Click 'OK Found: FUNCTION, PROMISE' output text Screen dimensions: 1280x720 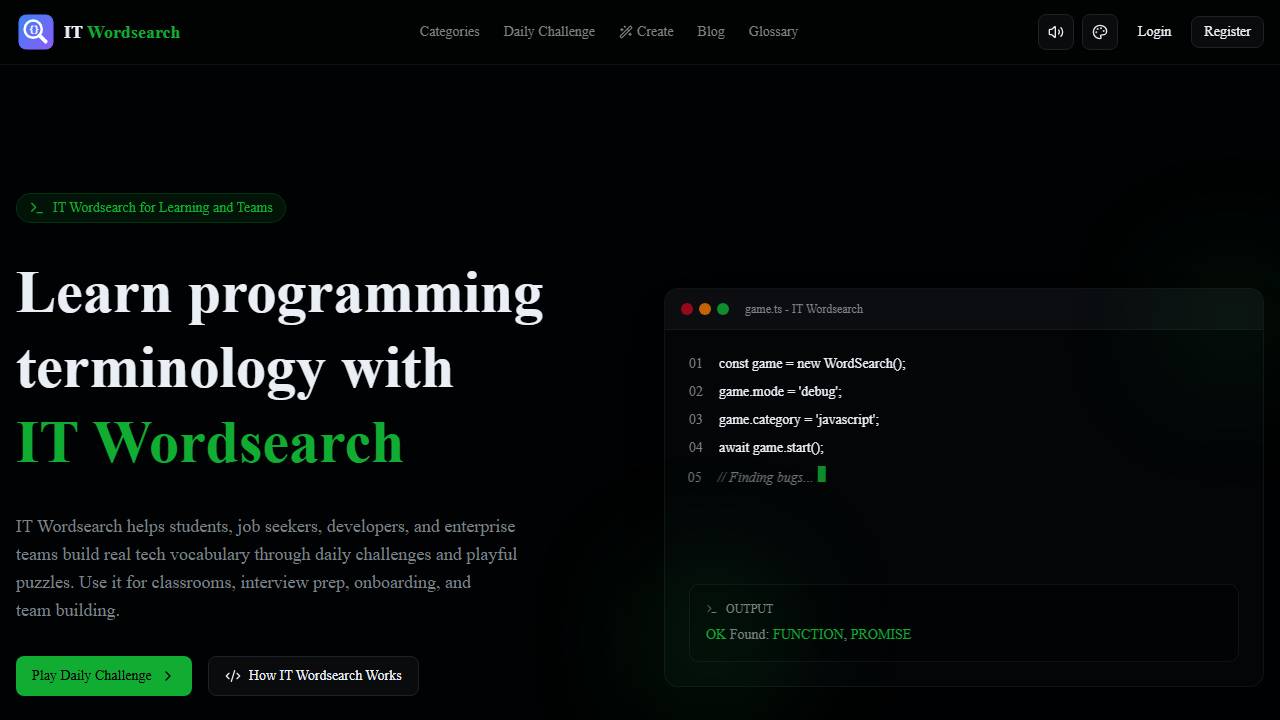[808, 635]
